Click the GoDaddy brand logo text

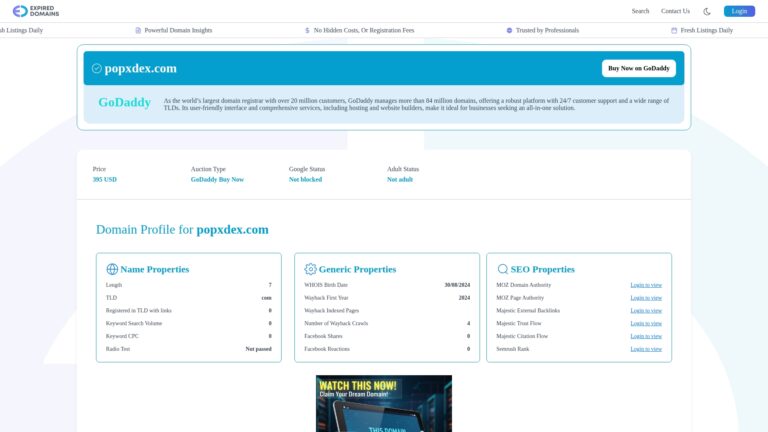(124, 102)
